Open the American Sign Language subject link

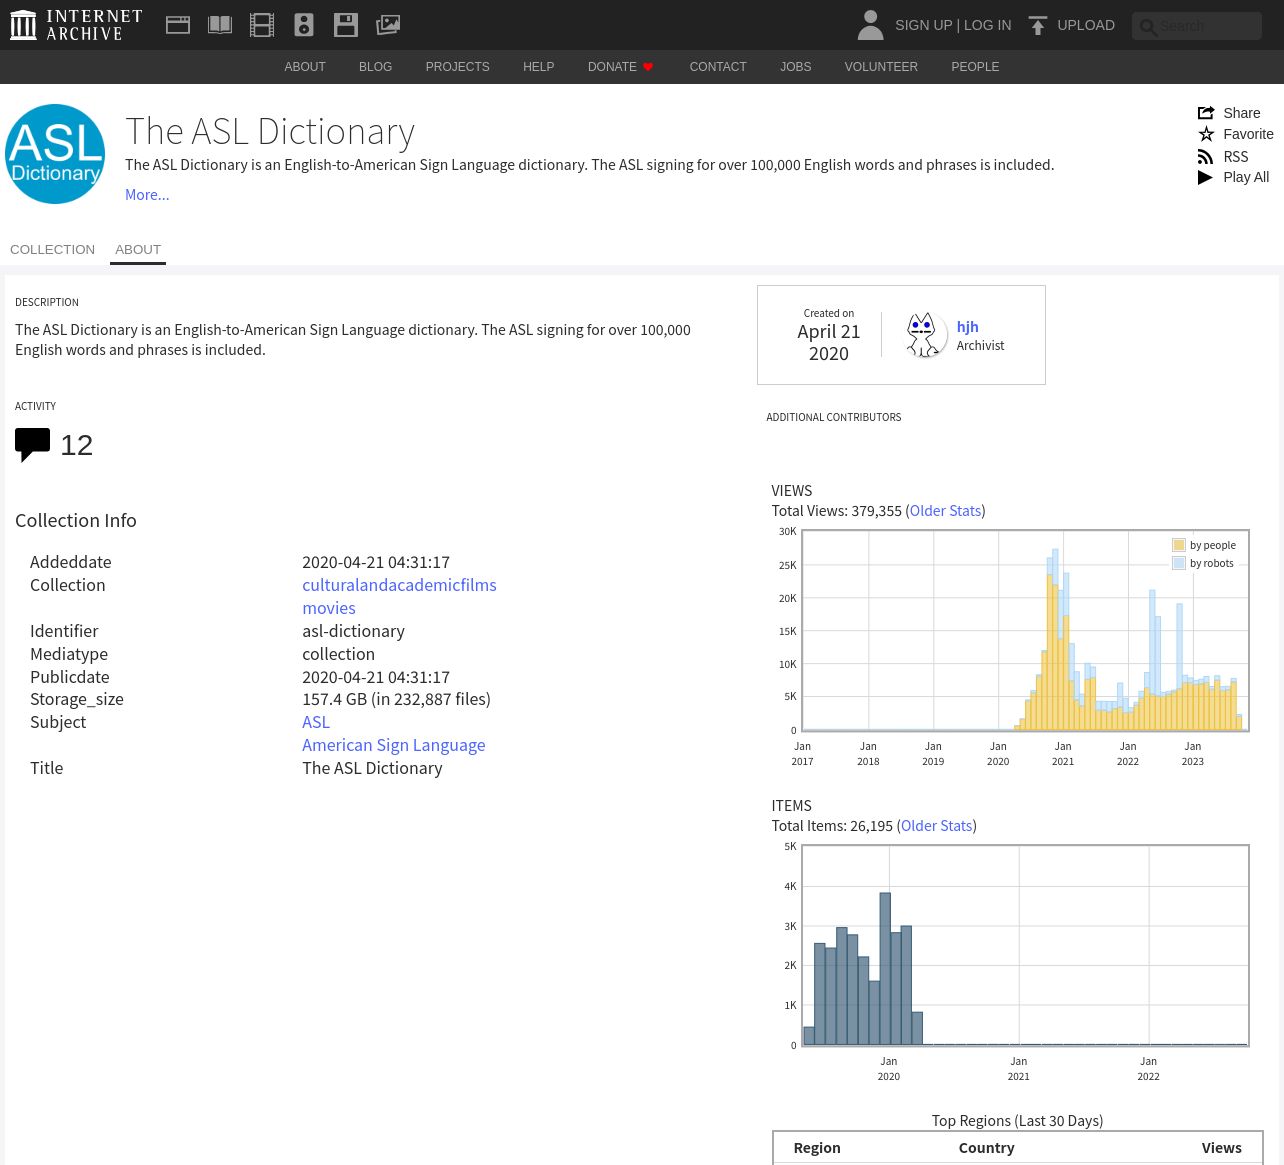click(x=394, y=745)
